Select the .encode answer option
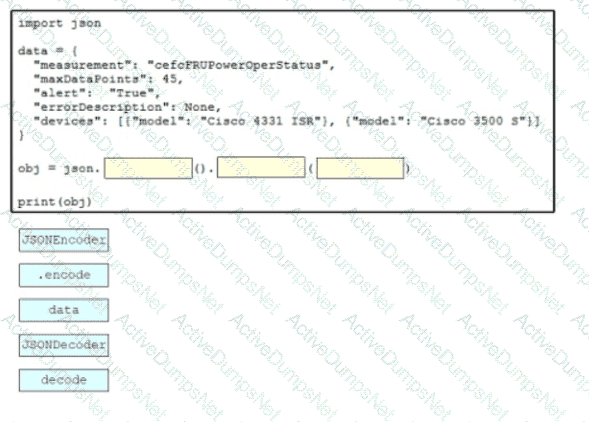The image size is (589, 422). (x=64, y=275)
